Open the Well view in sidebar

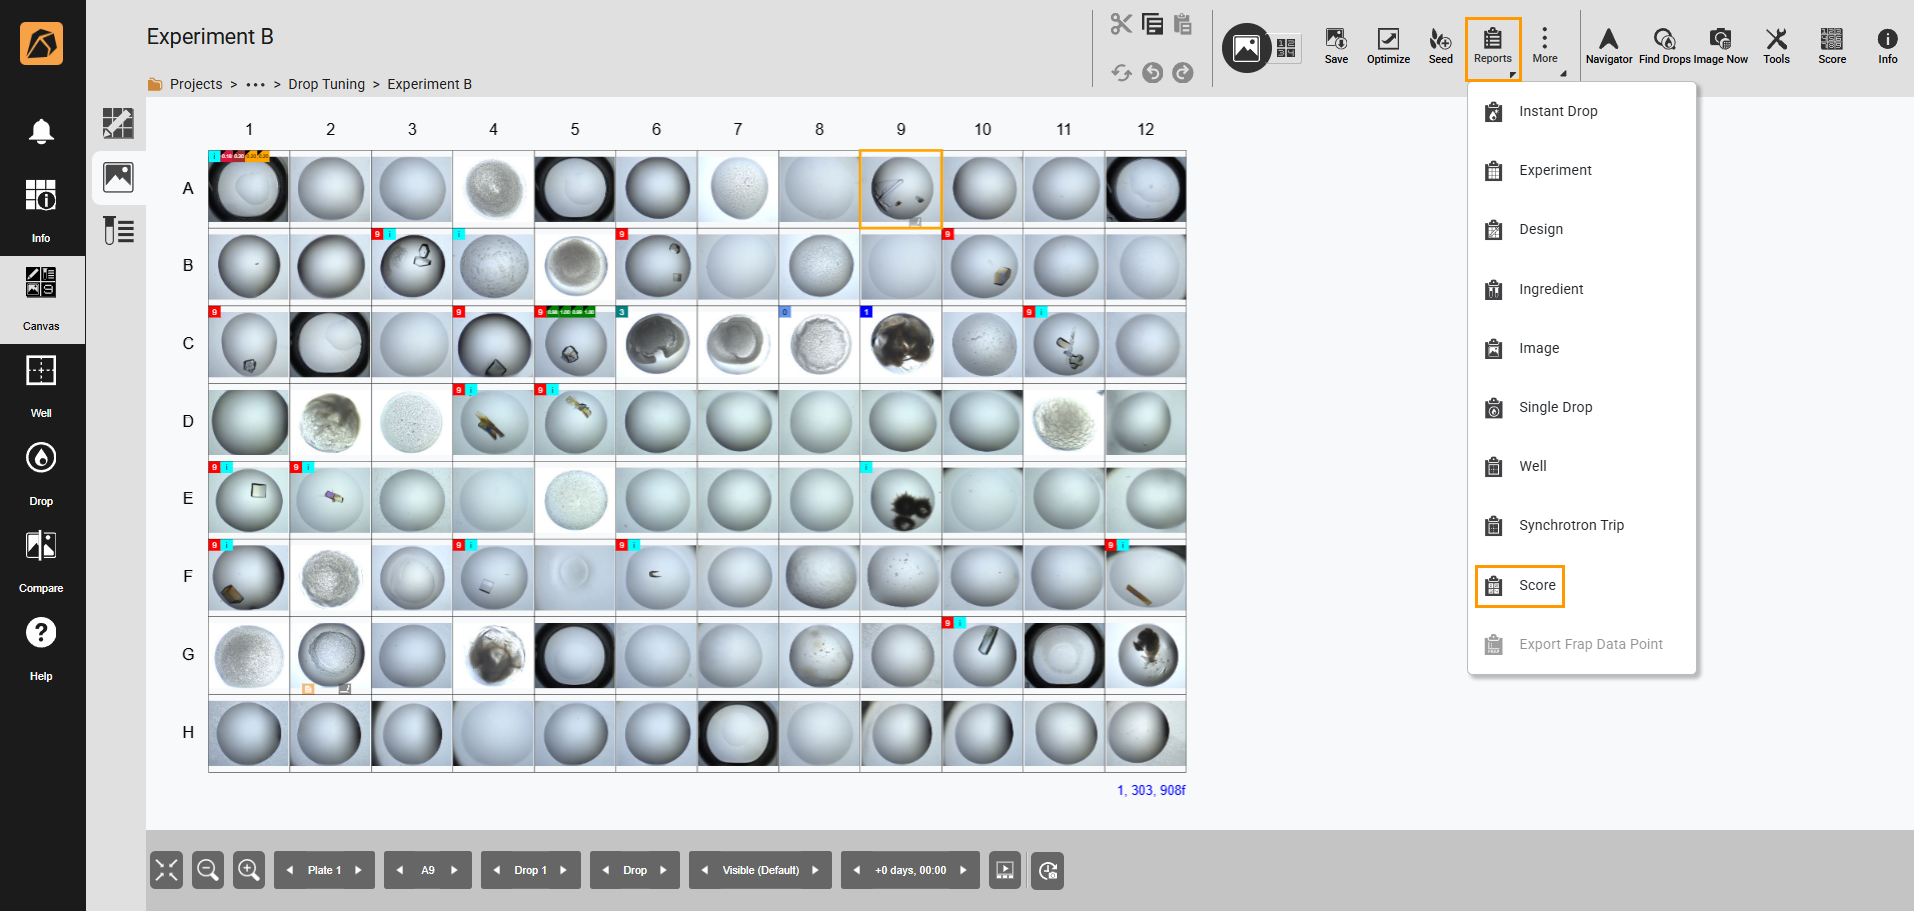click(41, 385)
